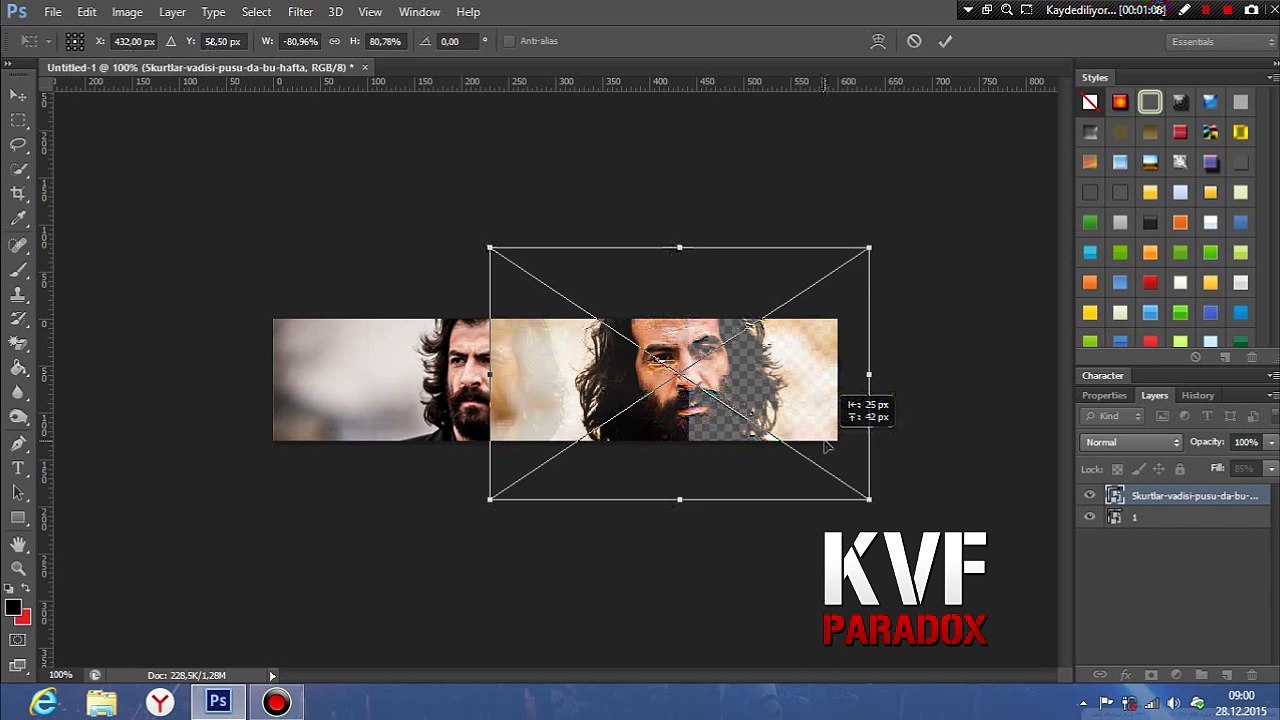Toggle lock position
The height and width of the screenshot is (720, 1280).
pos(1159,469)
